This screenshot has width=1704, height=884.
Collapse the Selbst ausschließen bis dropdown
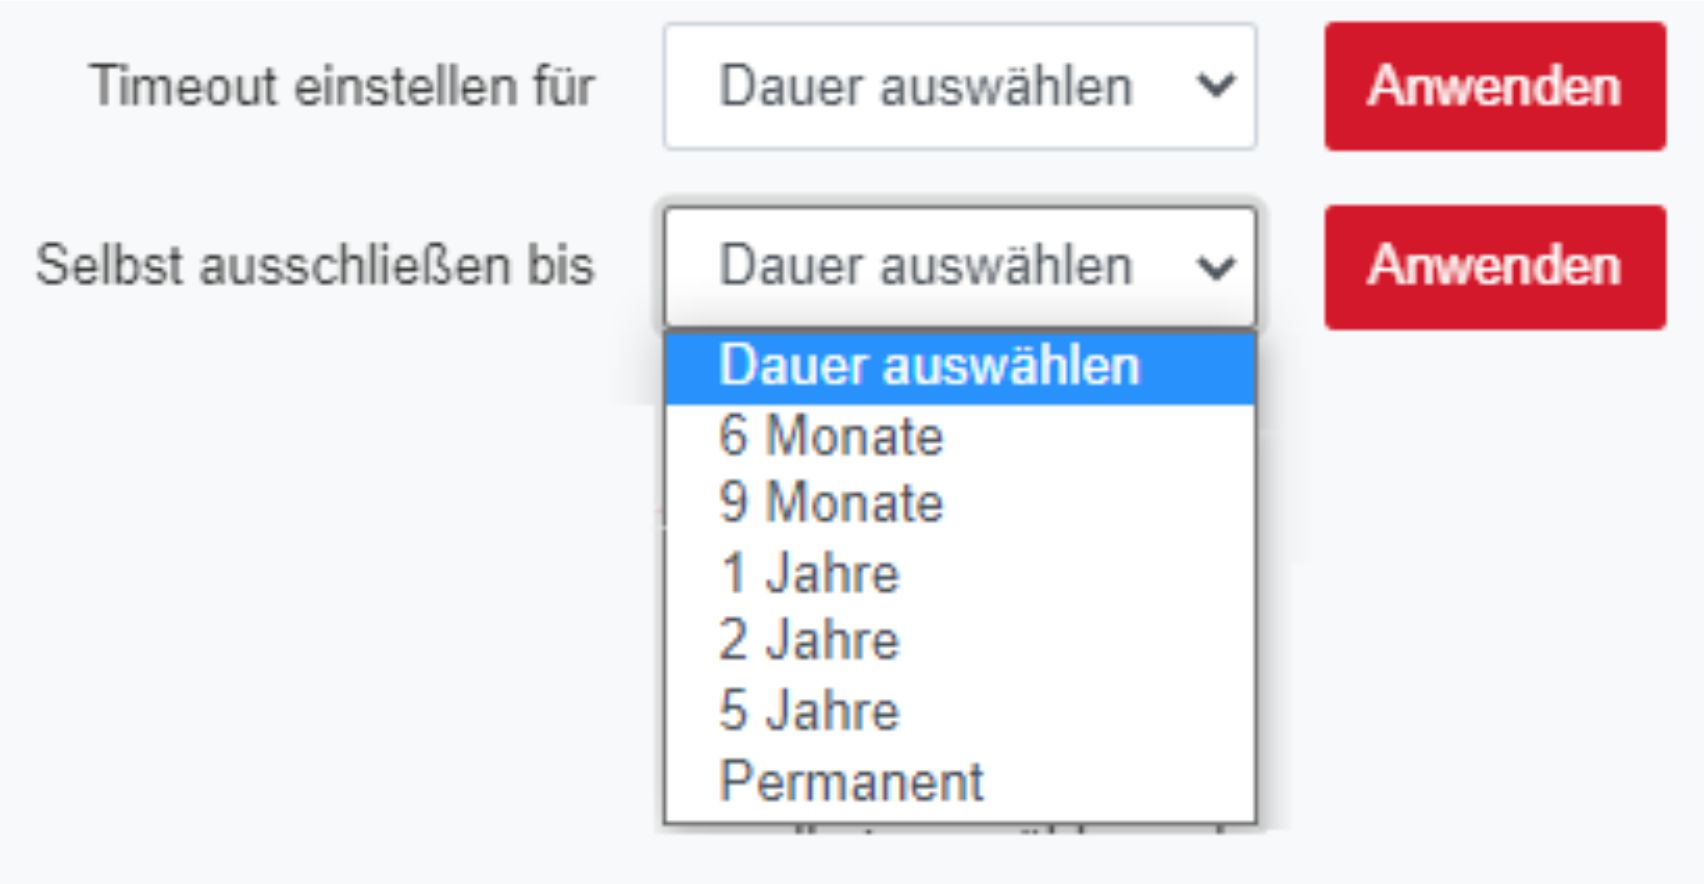tap(958, 267)
